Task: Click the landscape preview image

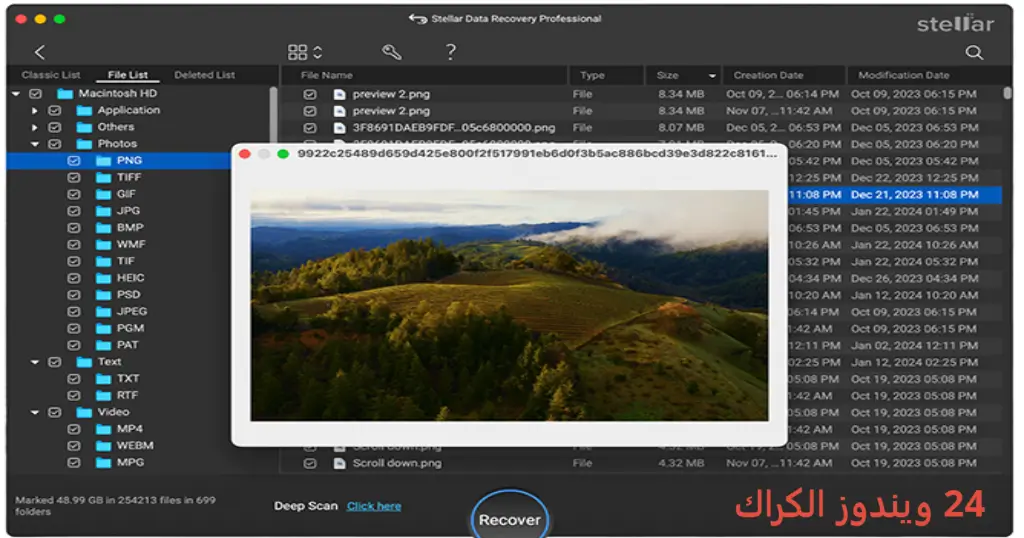Action: 509,306
